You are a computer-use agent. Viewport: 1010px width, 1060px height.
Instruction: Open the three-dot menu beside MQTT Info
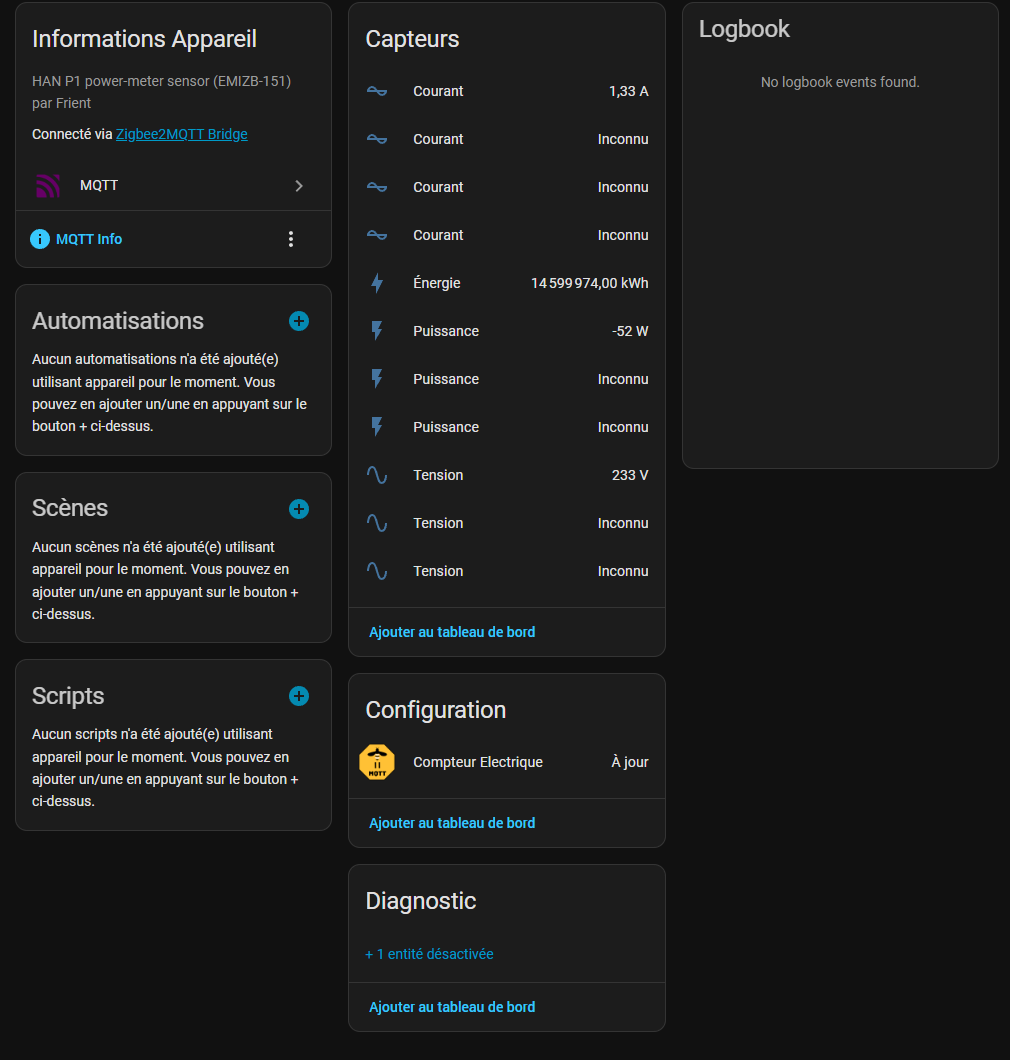291,239
